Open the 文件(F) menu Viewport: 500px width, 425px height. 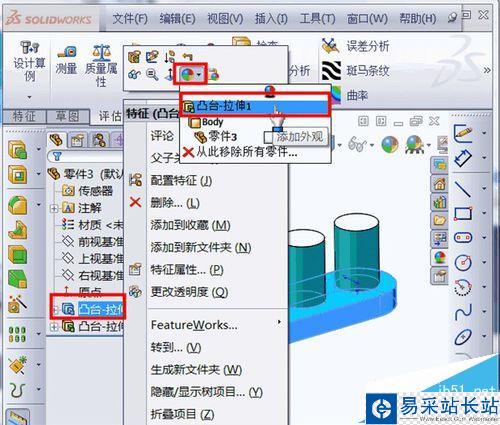click(x=130, y=19)
